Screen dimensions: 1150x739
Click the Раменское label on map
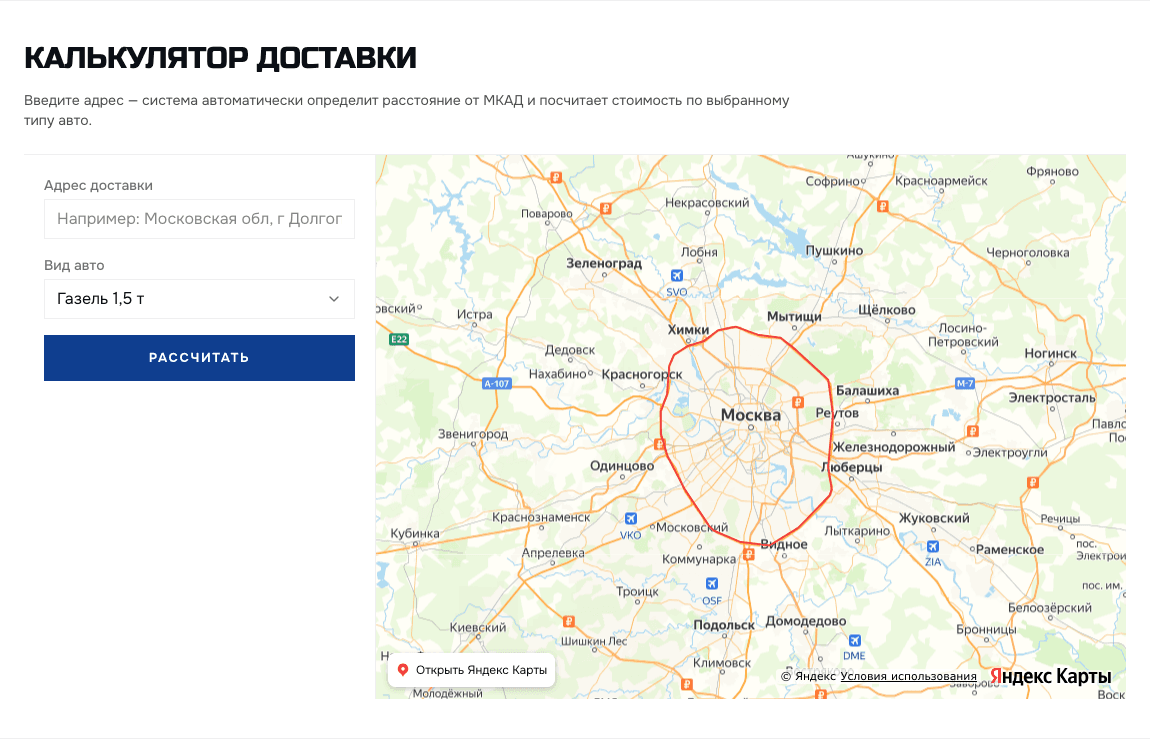tap(1010, 549)
